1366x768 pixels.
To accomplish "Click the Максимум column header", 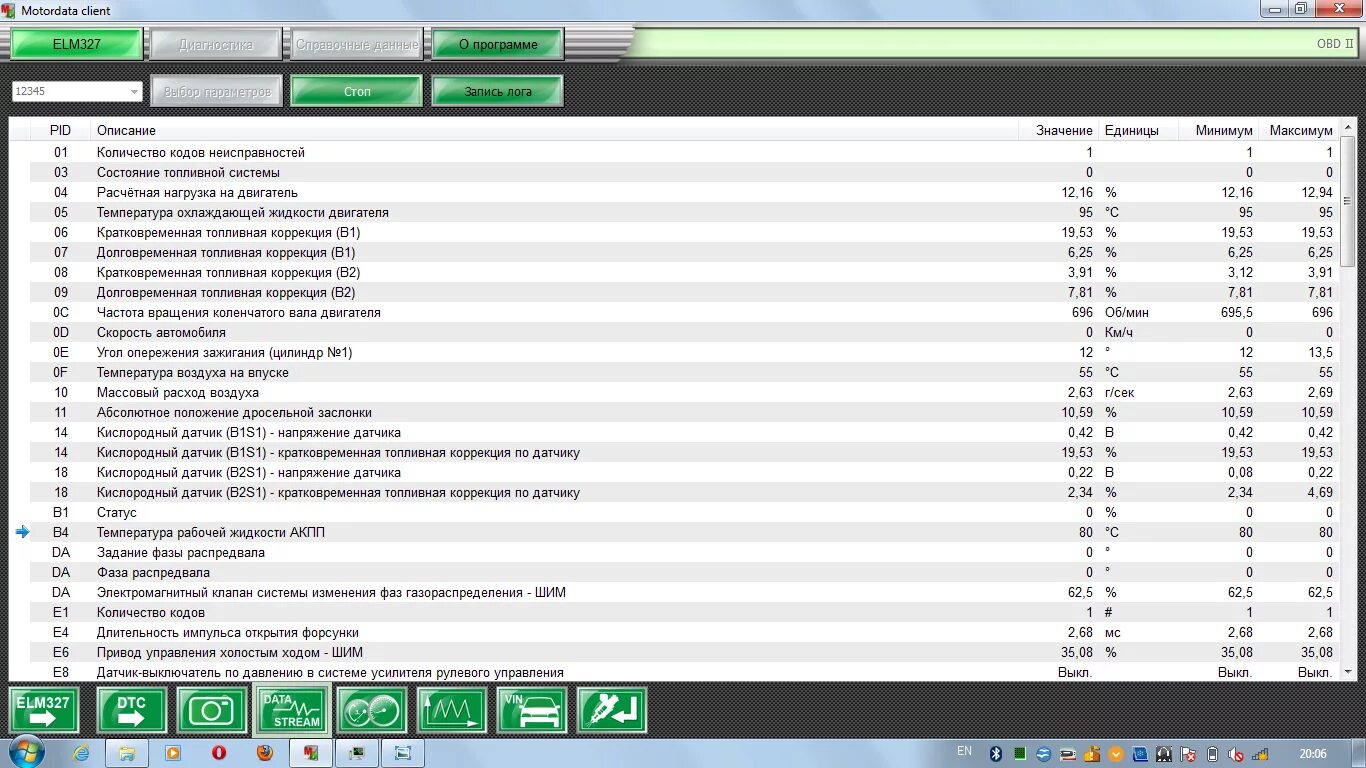I will [x=1300, y=130].
